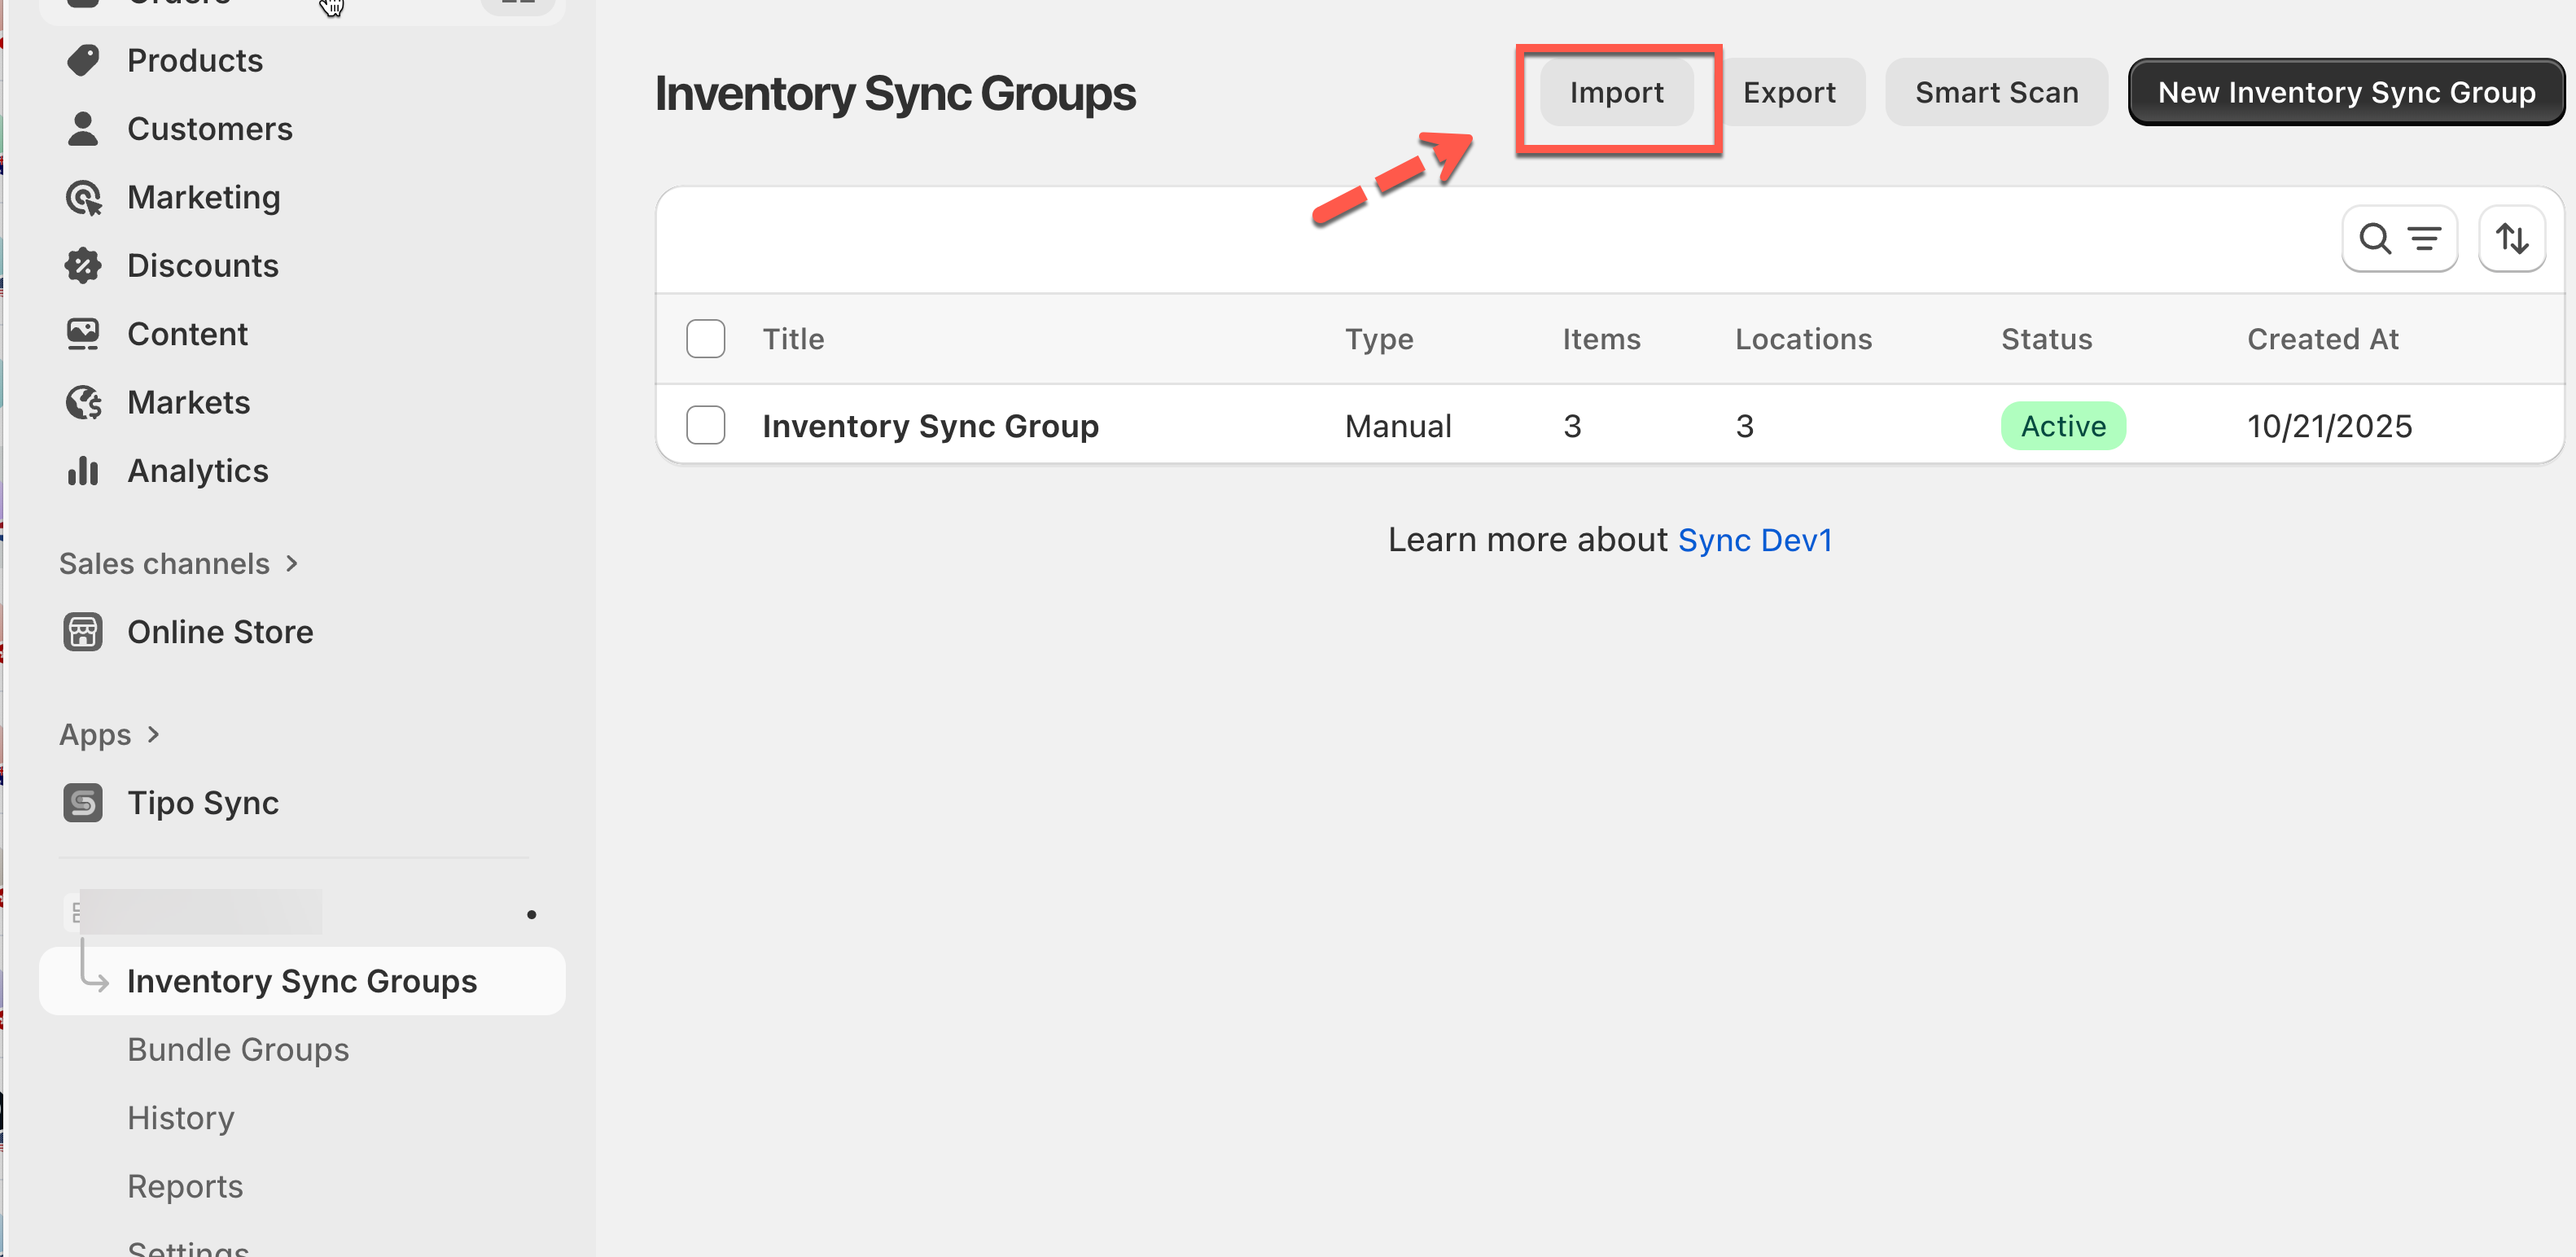Click the Marketing target icon

[83, 198]
